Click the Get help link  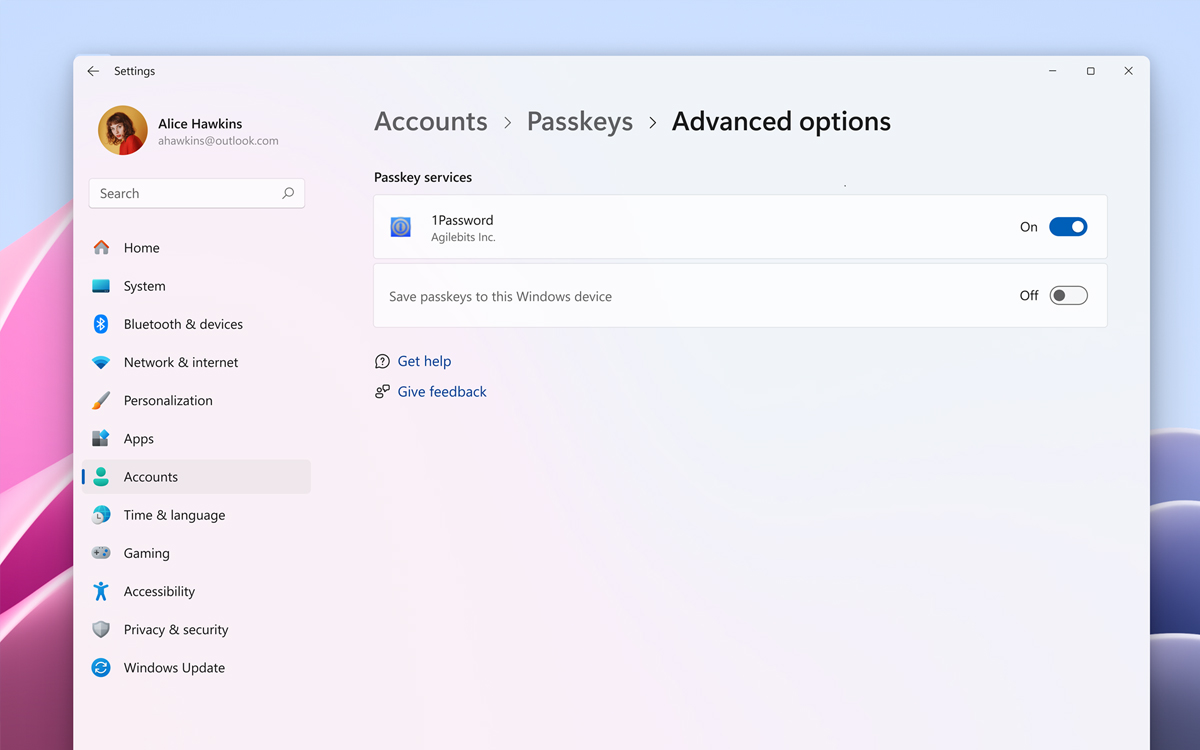pos(424,361)
